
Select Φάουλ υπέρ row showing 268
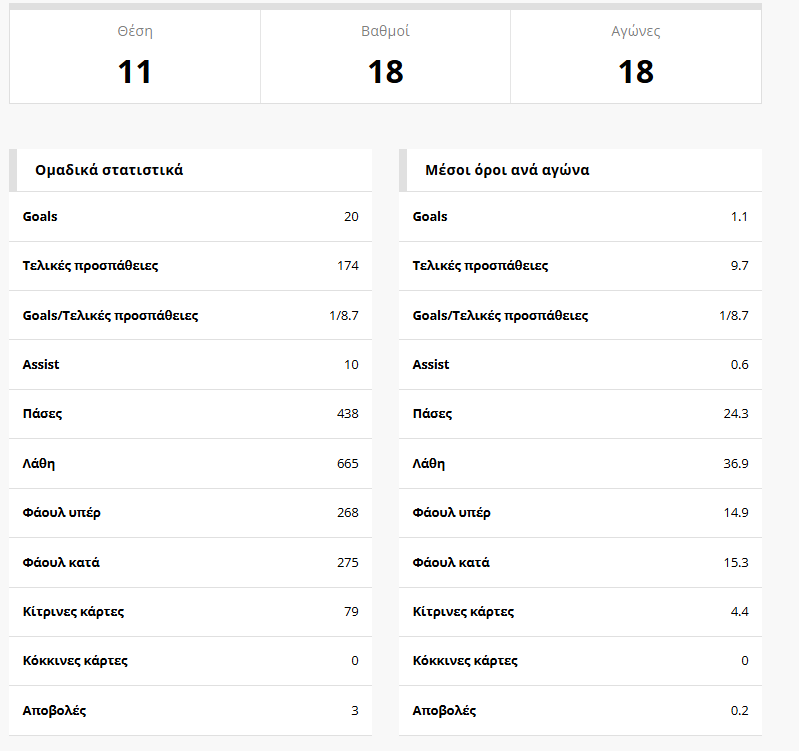point(190,513)
